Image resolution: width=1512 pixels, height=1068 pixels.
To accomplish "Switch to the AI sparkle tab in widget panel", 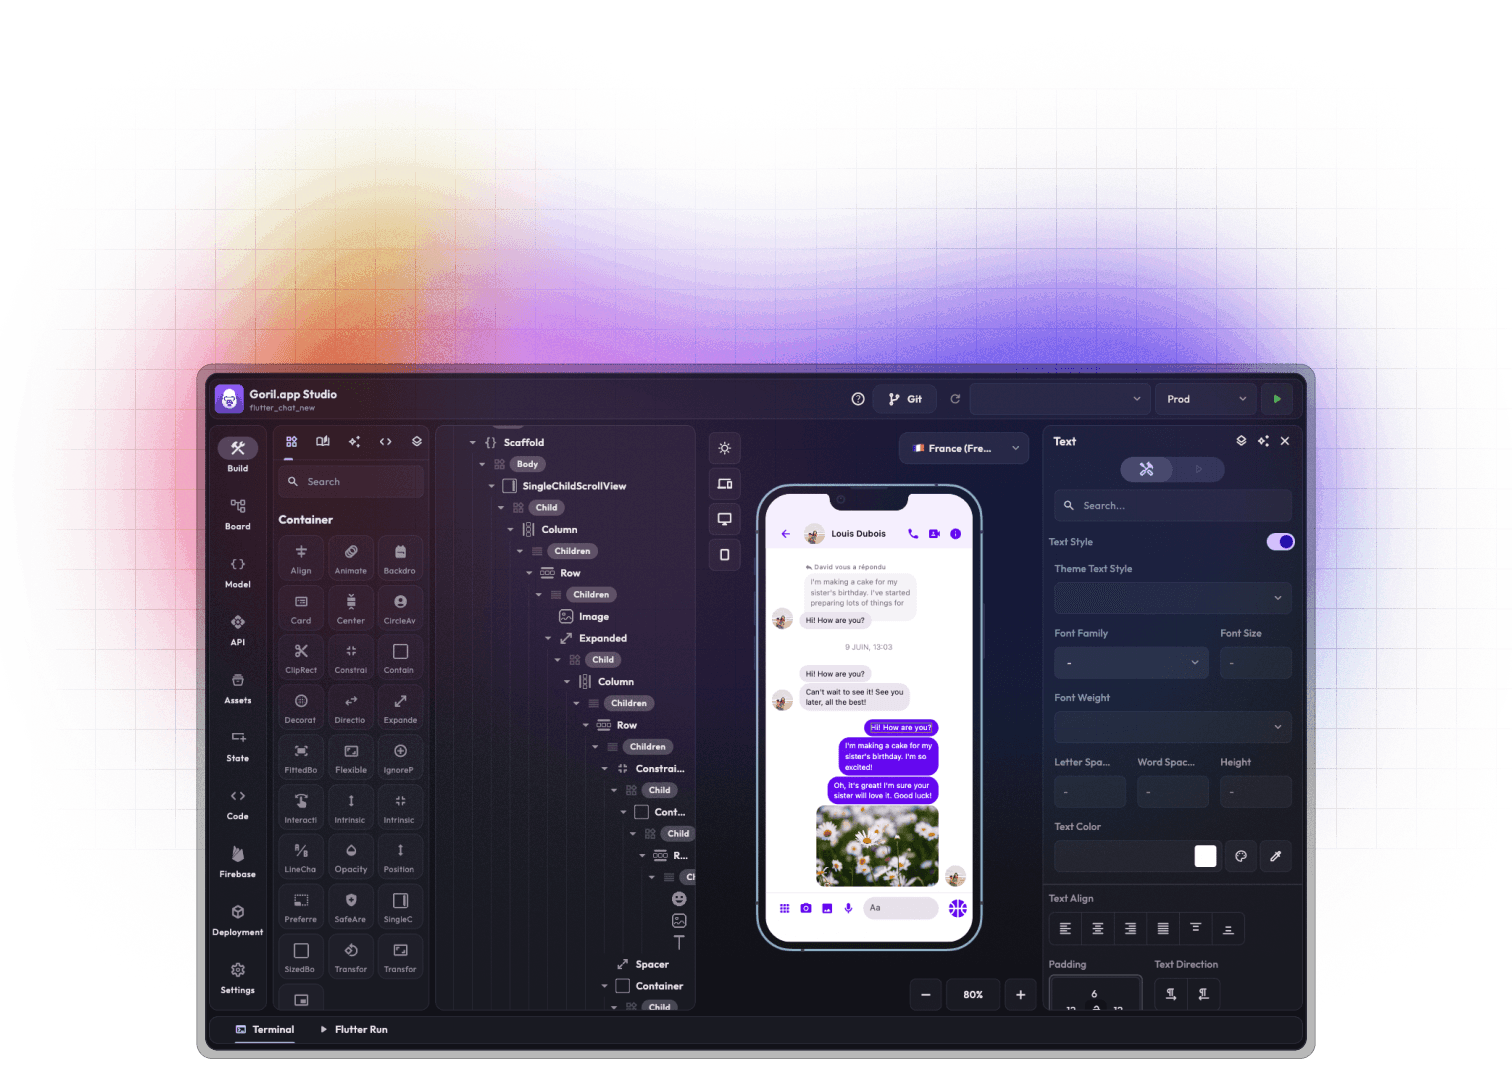I will click(354, 441).
